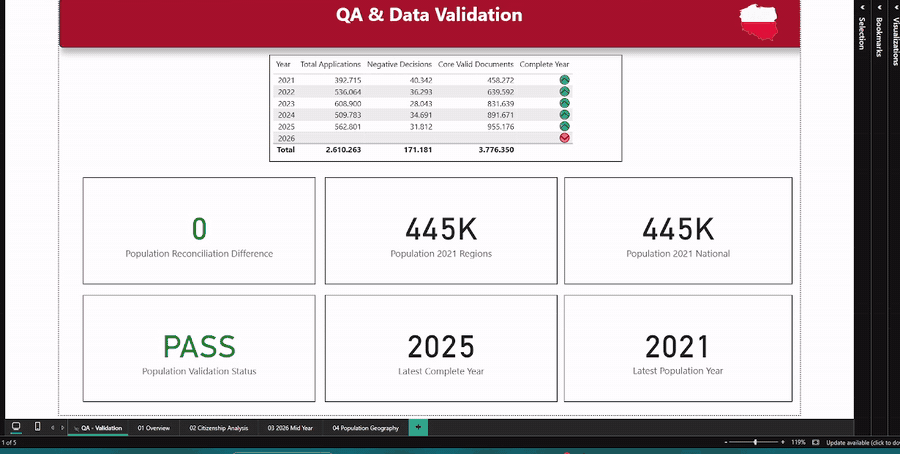900x454 pixels.
Task: Add a new report page
Action: click(418, 427)
